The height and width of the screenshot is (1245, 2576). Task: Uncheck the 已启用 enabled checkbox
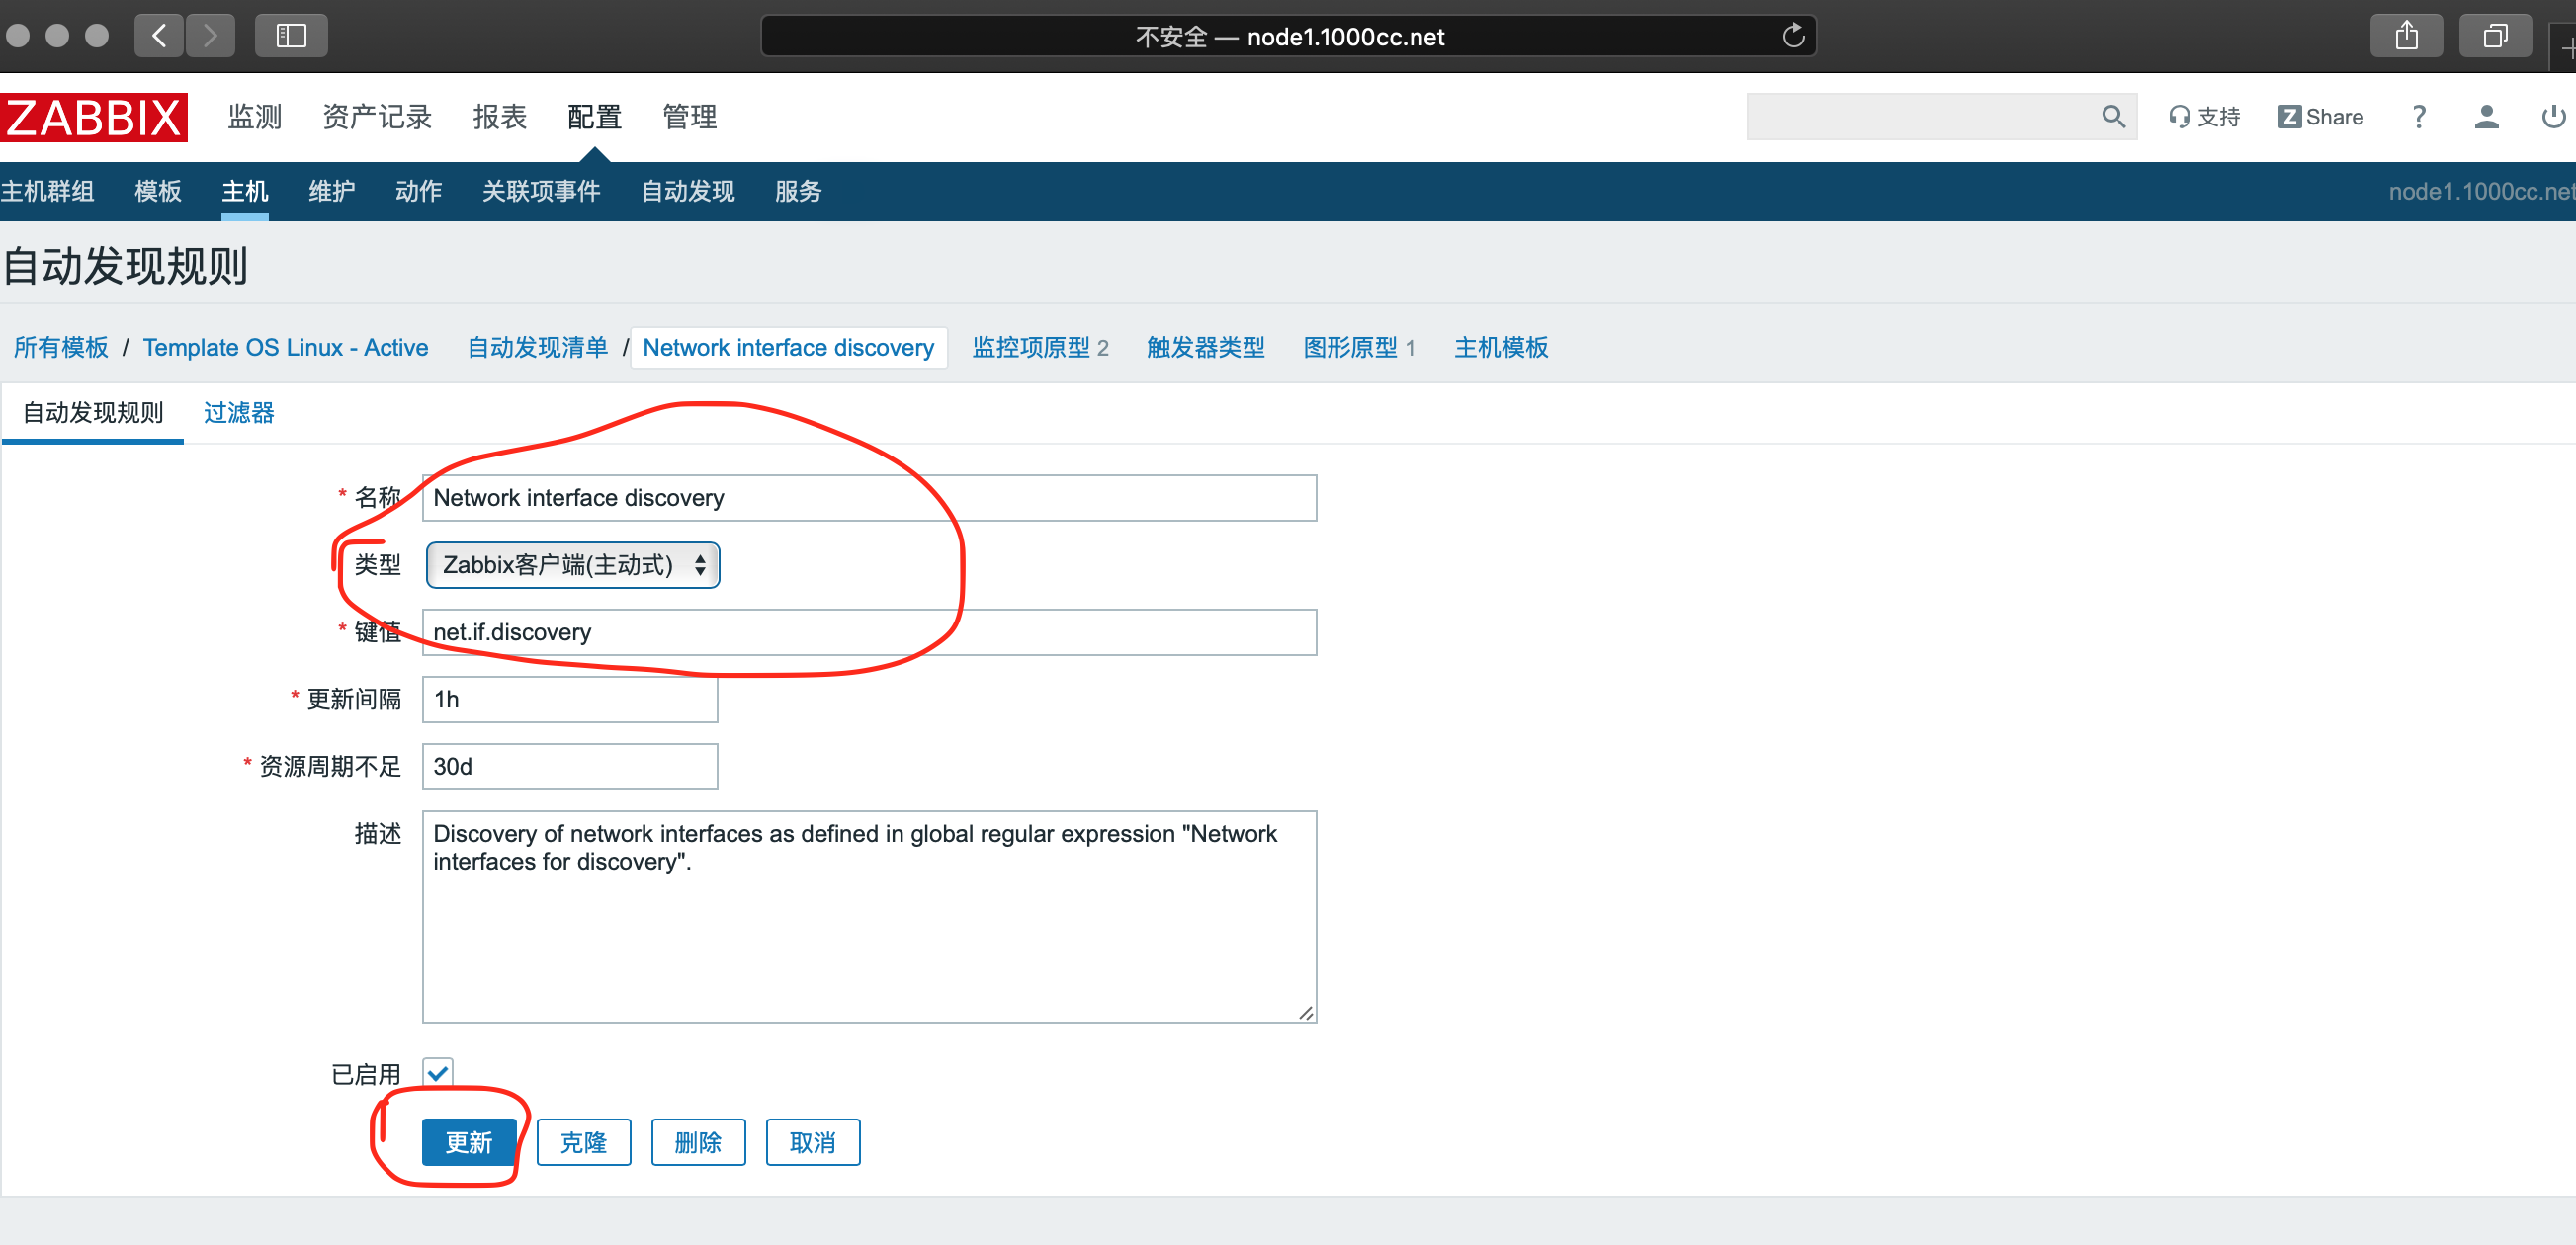click(438, 1073)
